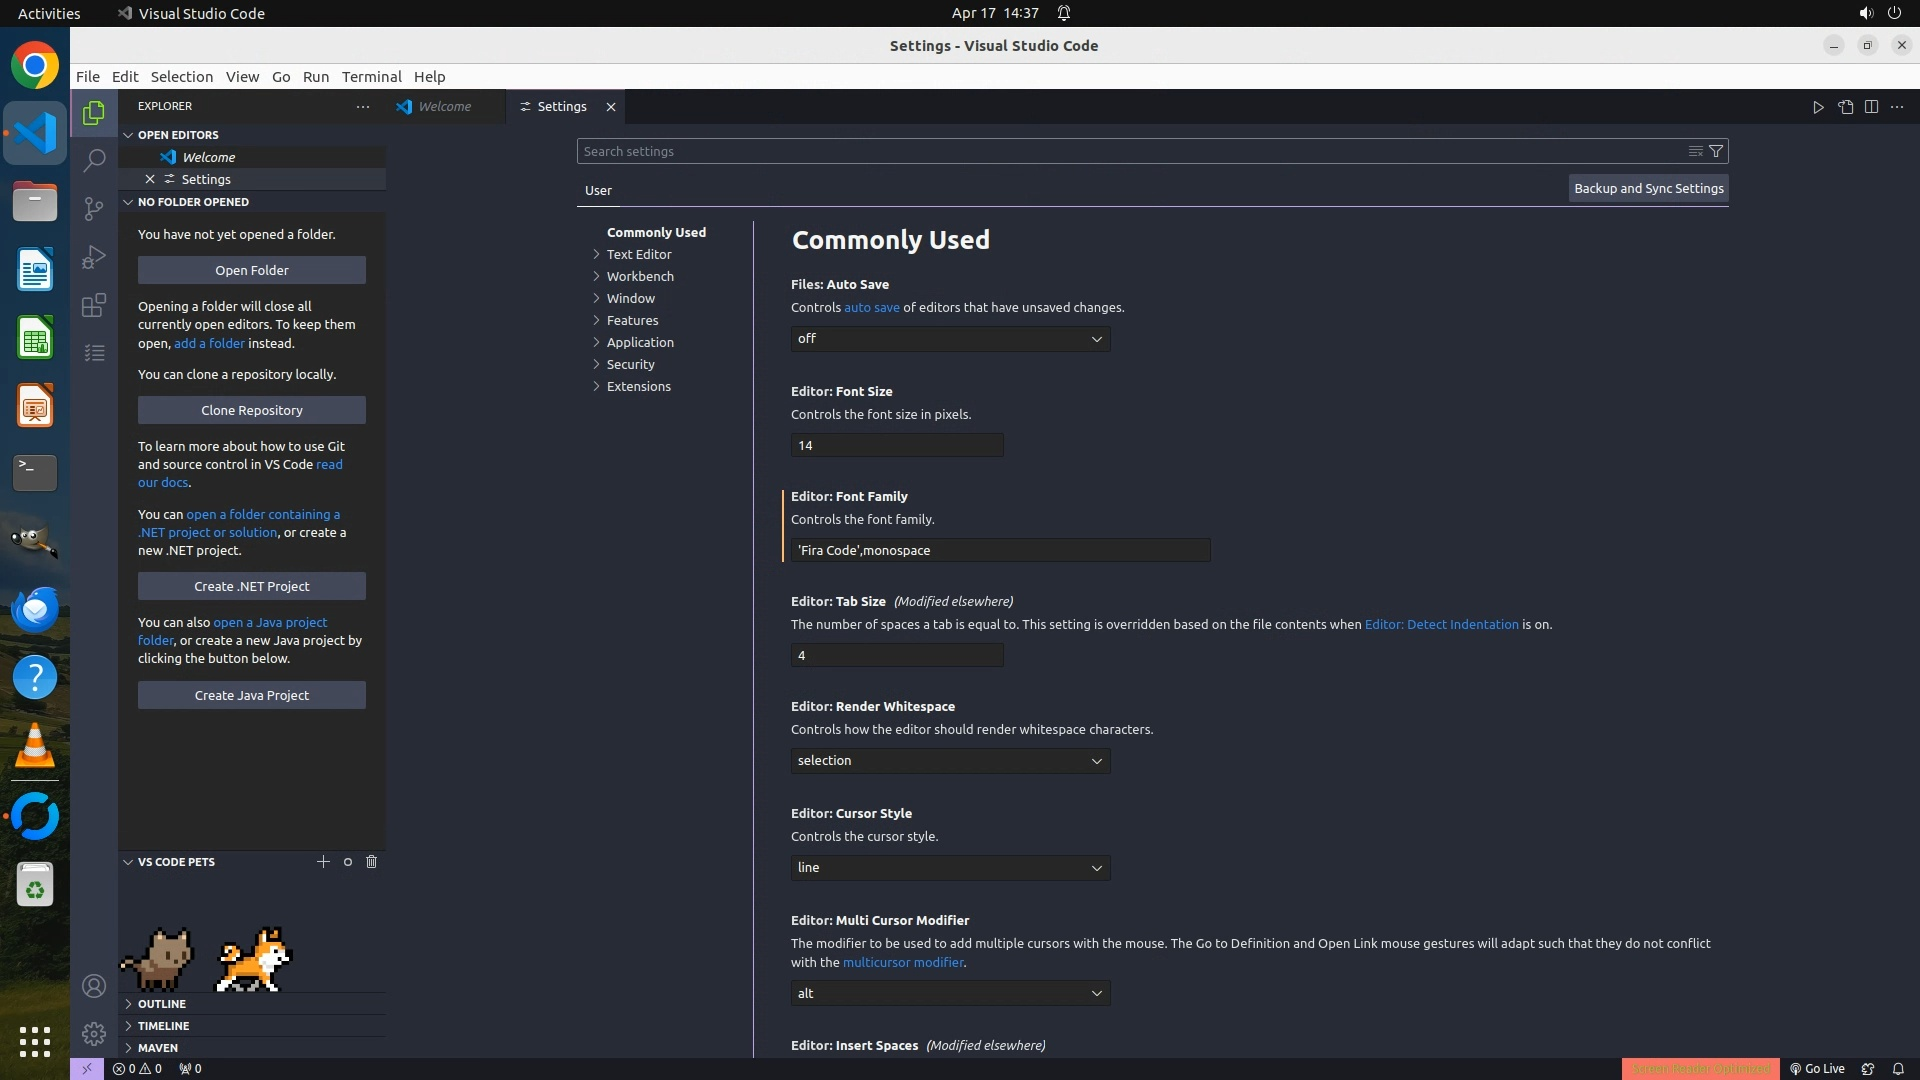
Task: Click add pet plus icon
Action: click(x=323, y=861)
